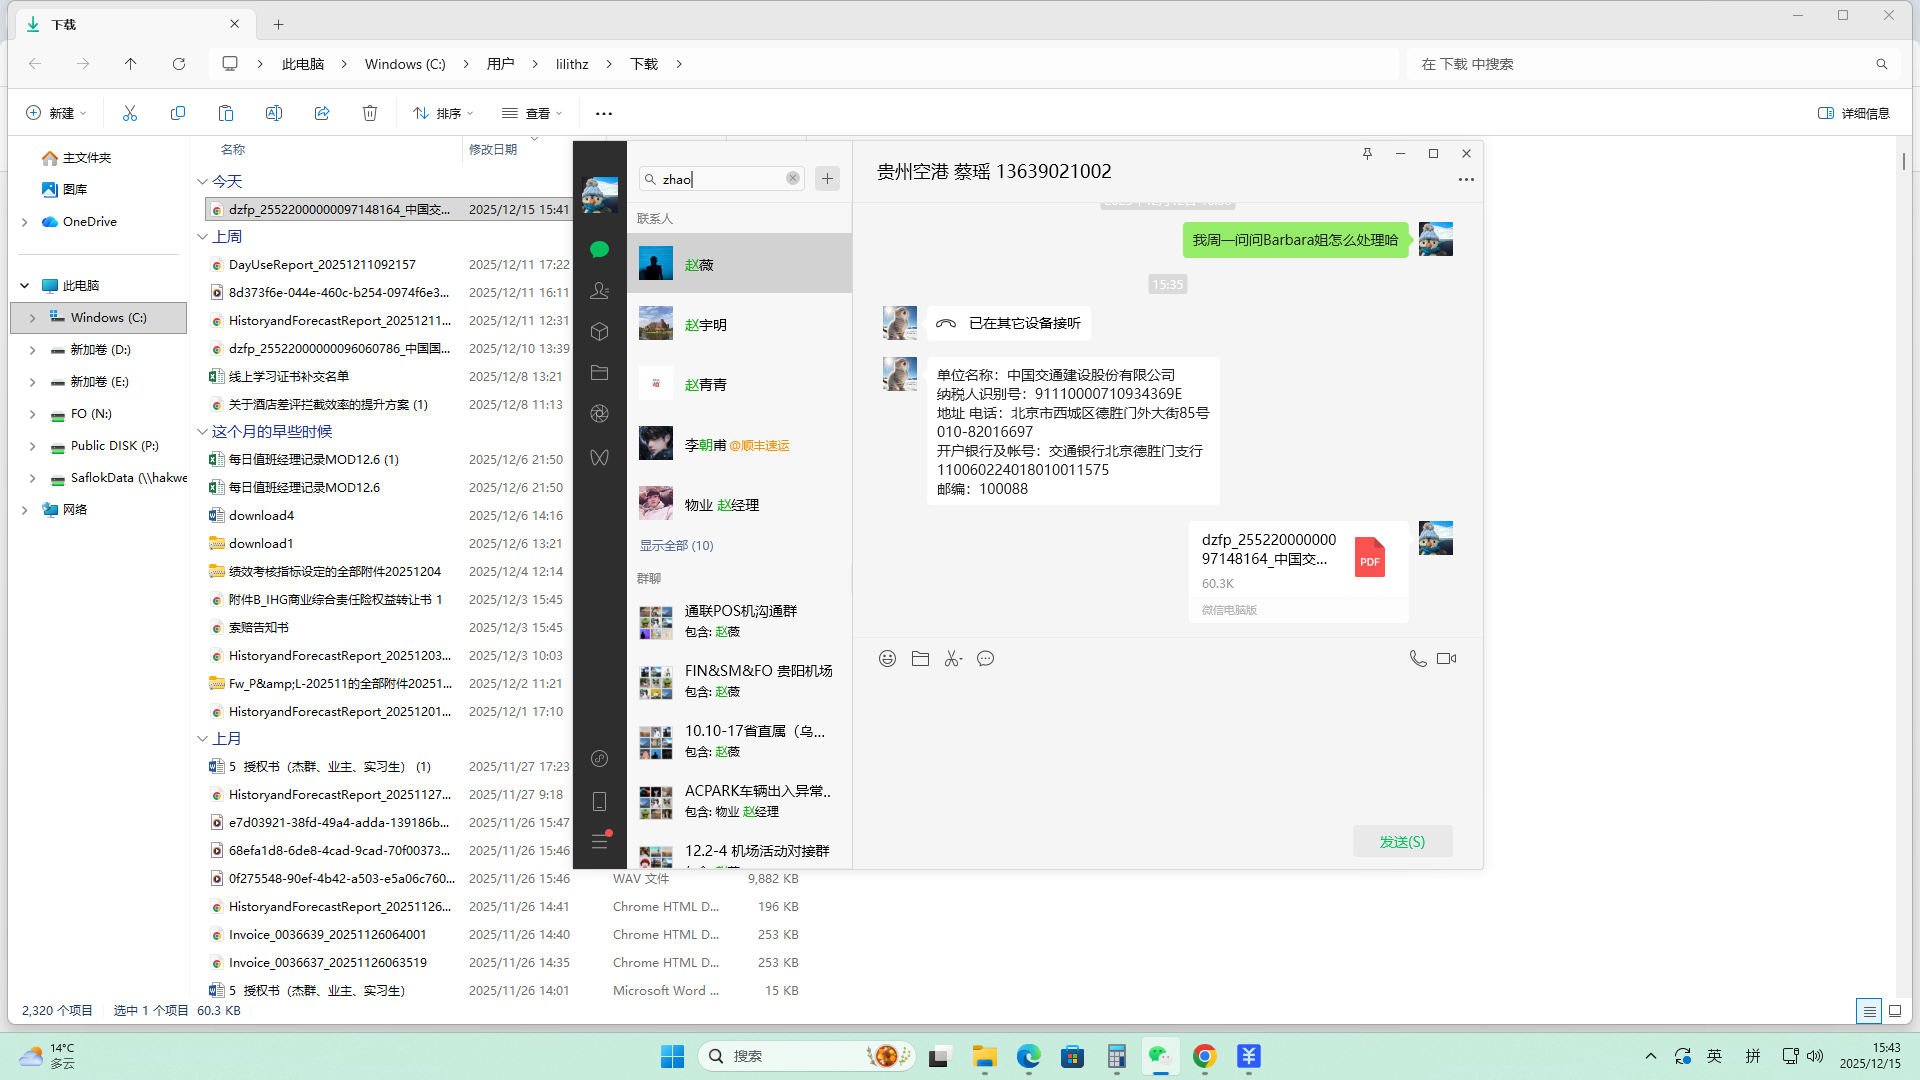Pin the WeChat window on top
This screenshot has height=1080, width=1920.
[x=1367, y=153]
